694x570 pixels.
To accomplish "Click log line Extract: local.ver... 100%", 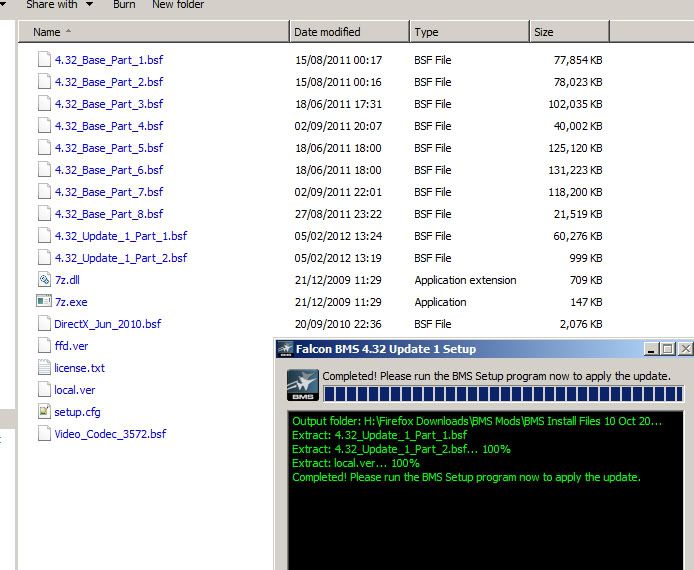I will (x=355, y=463).
